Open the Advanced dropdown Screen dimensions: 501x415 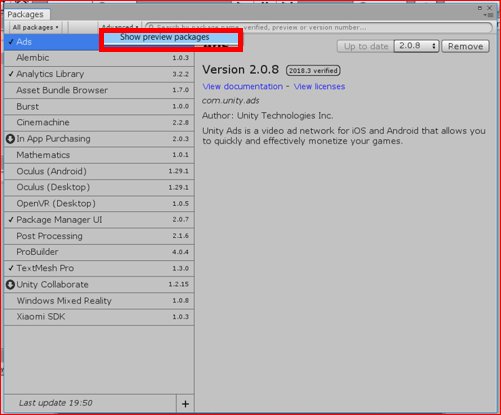119,27
